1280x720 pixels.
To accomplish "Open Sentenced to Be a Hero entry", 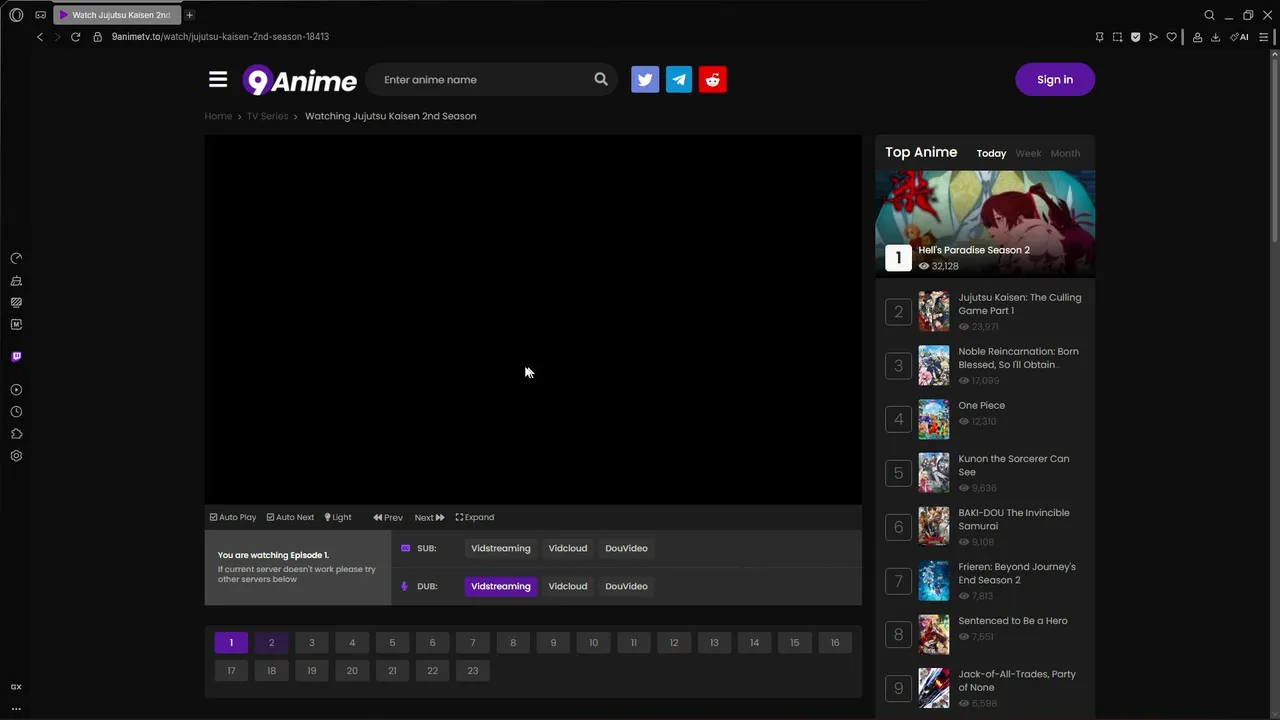I will 1013,621.
